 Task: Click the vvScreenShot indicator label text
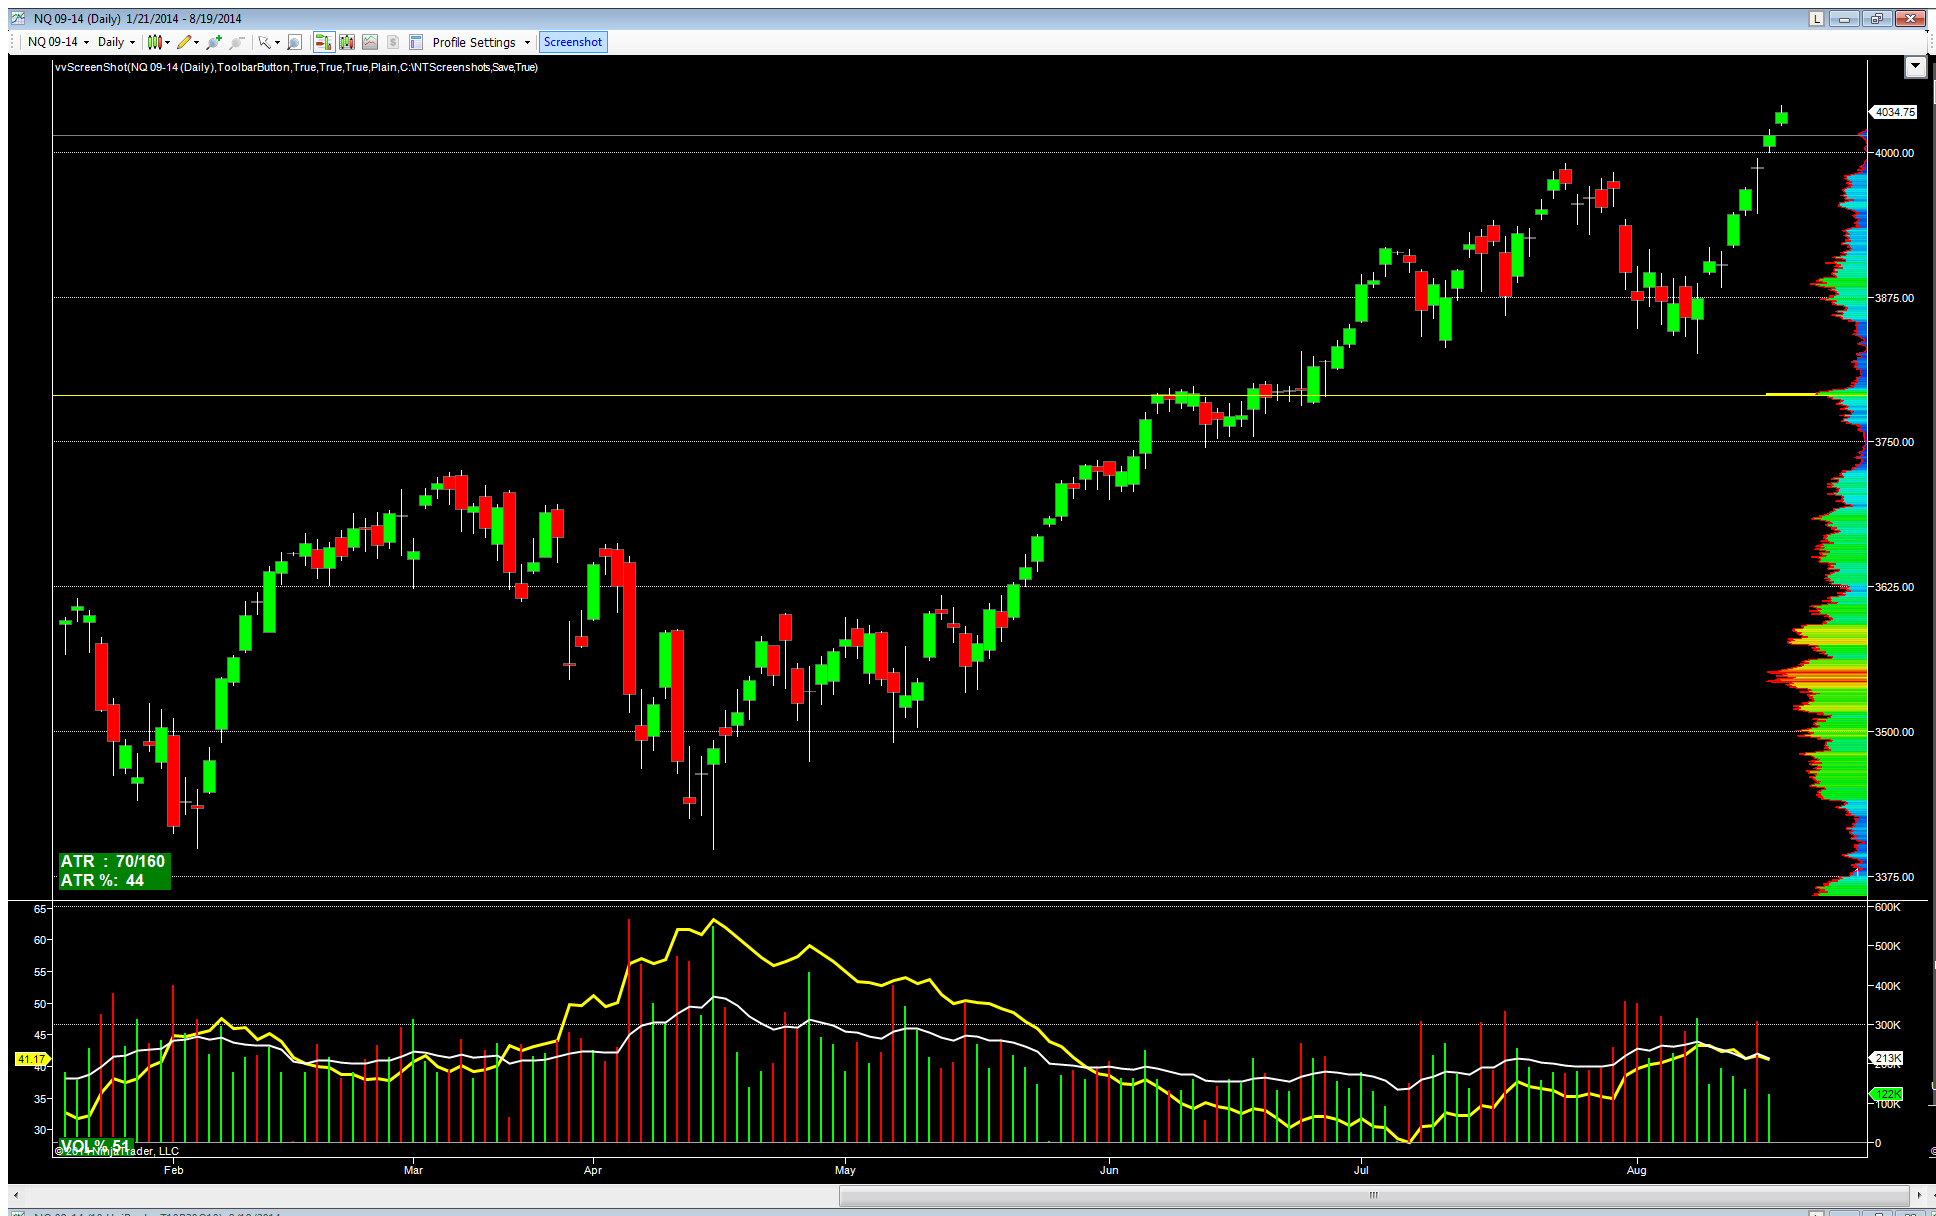[296, 67]
